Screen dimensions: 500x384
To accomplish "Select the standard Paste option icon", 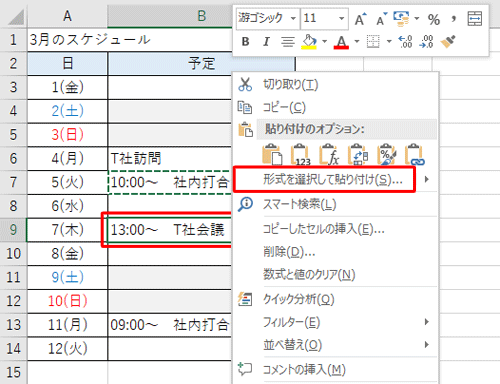I will point(272,154).
